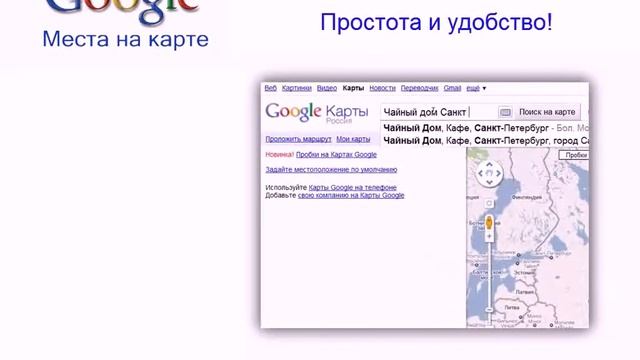Click the Финляндия label on the map
The width and height of the screenshot is (640, 360).
tap(527, 197)
